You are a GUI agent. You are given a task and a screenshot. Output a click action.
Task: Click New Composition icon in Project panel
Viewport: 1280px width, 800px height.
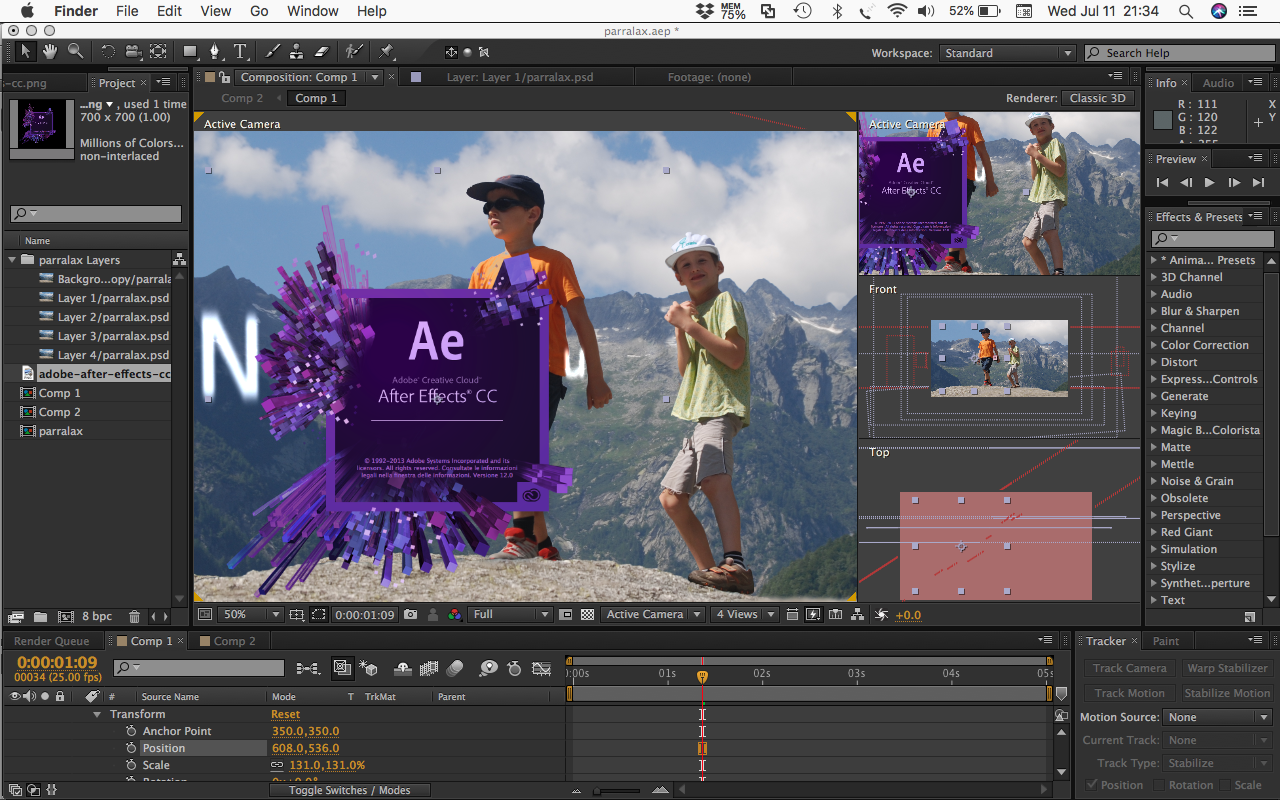65,616
